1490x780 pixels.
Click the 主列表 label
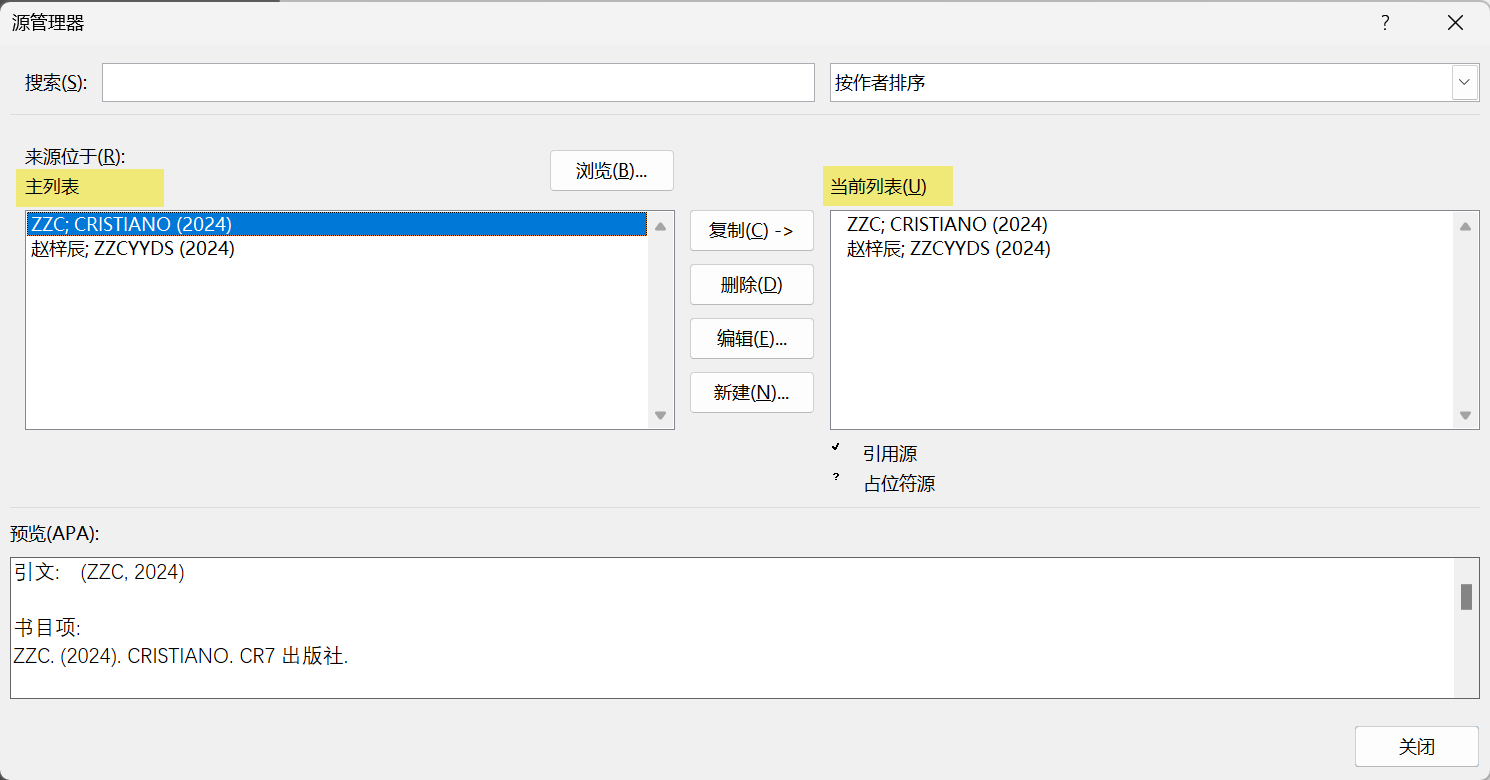(52, 187)
